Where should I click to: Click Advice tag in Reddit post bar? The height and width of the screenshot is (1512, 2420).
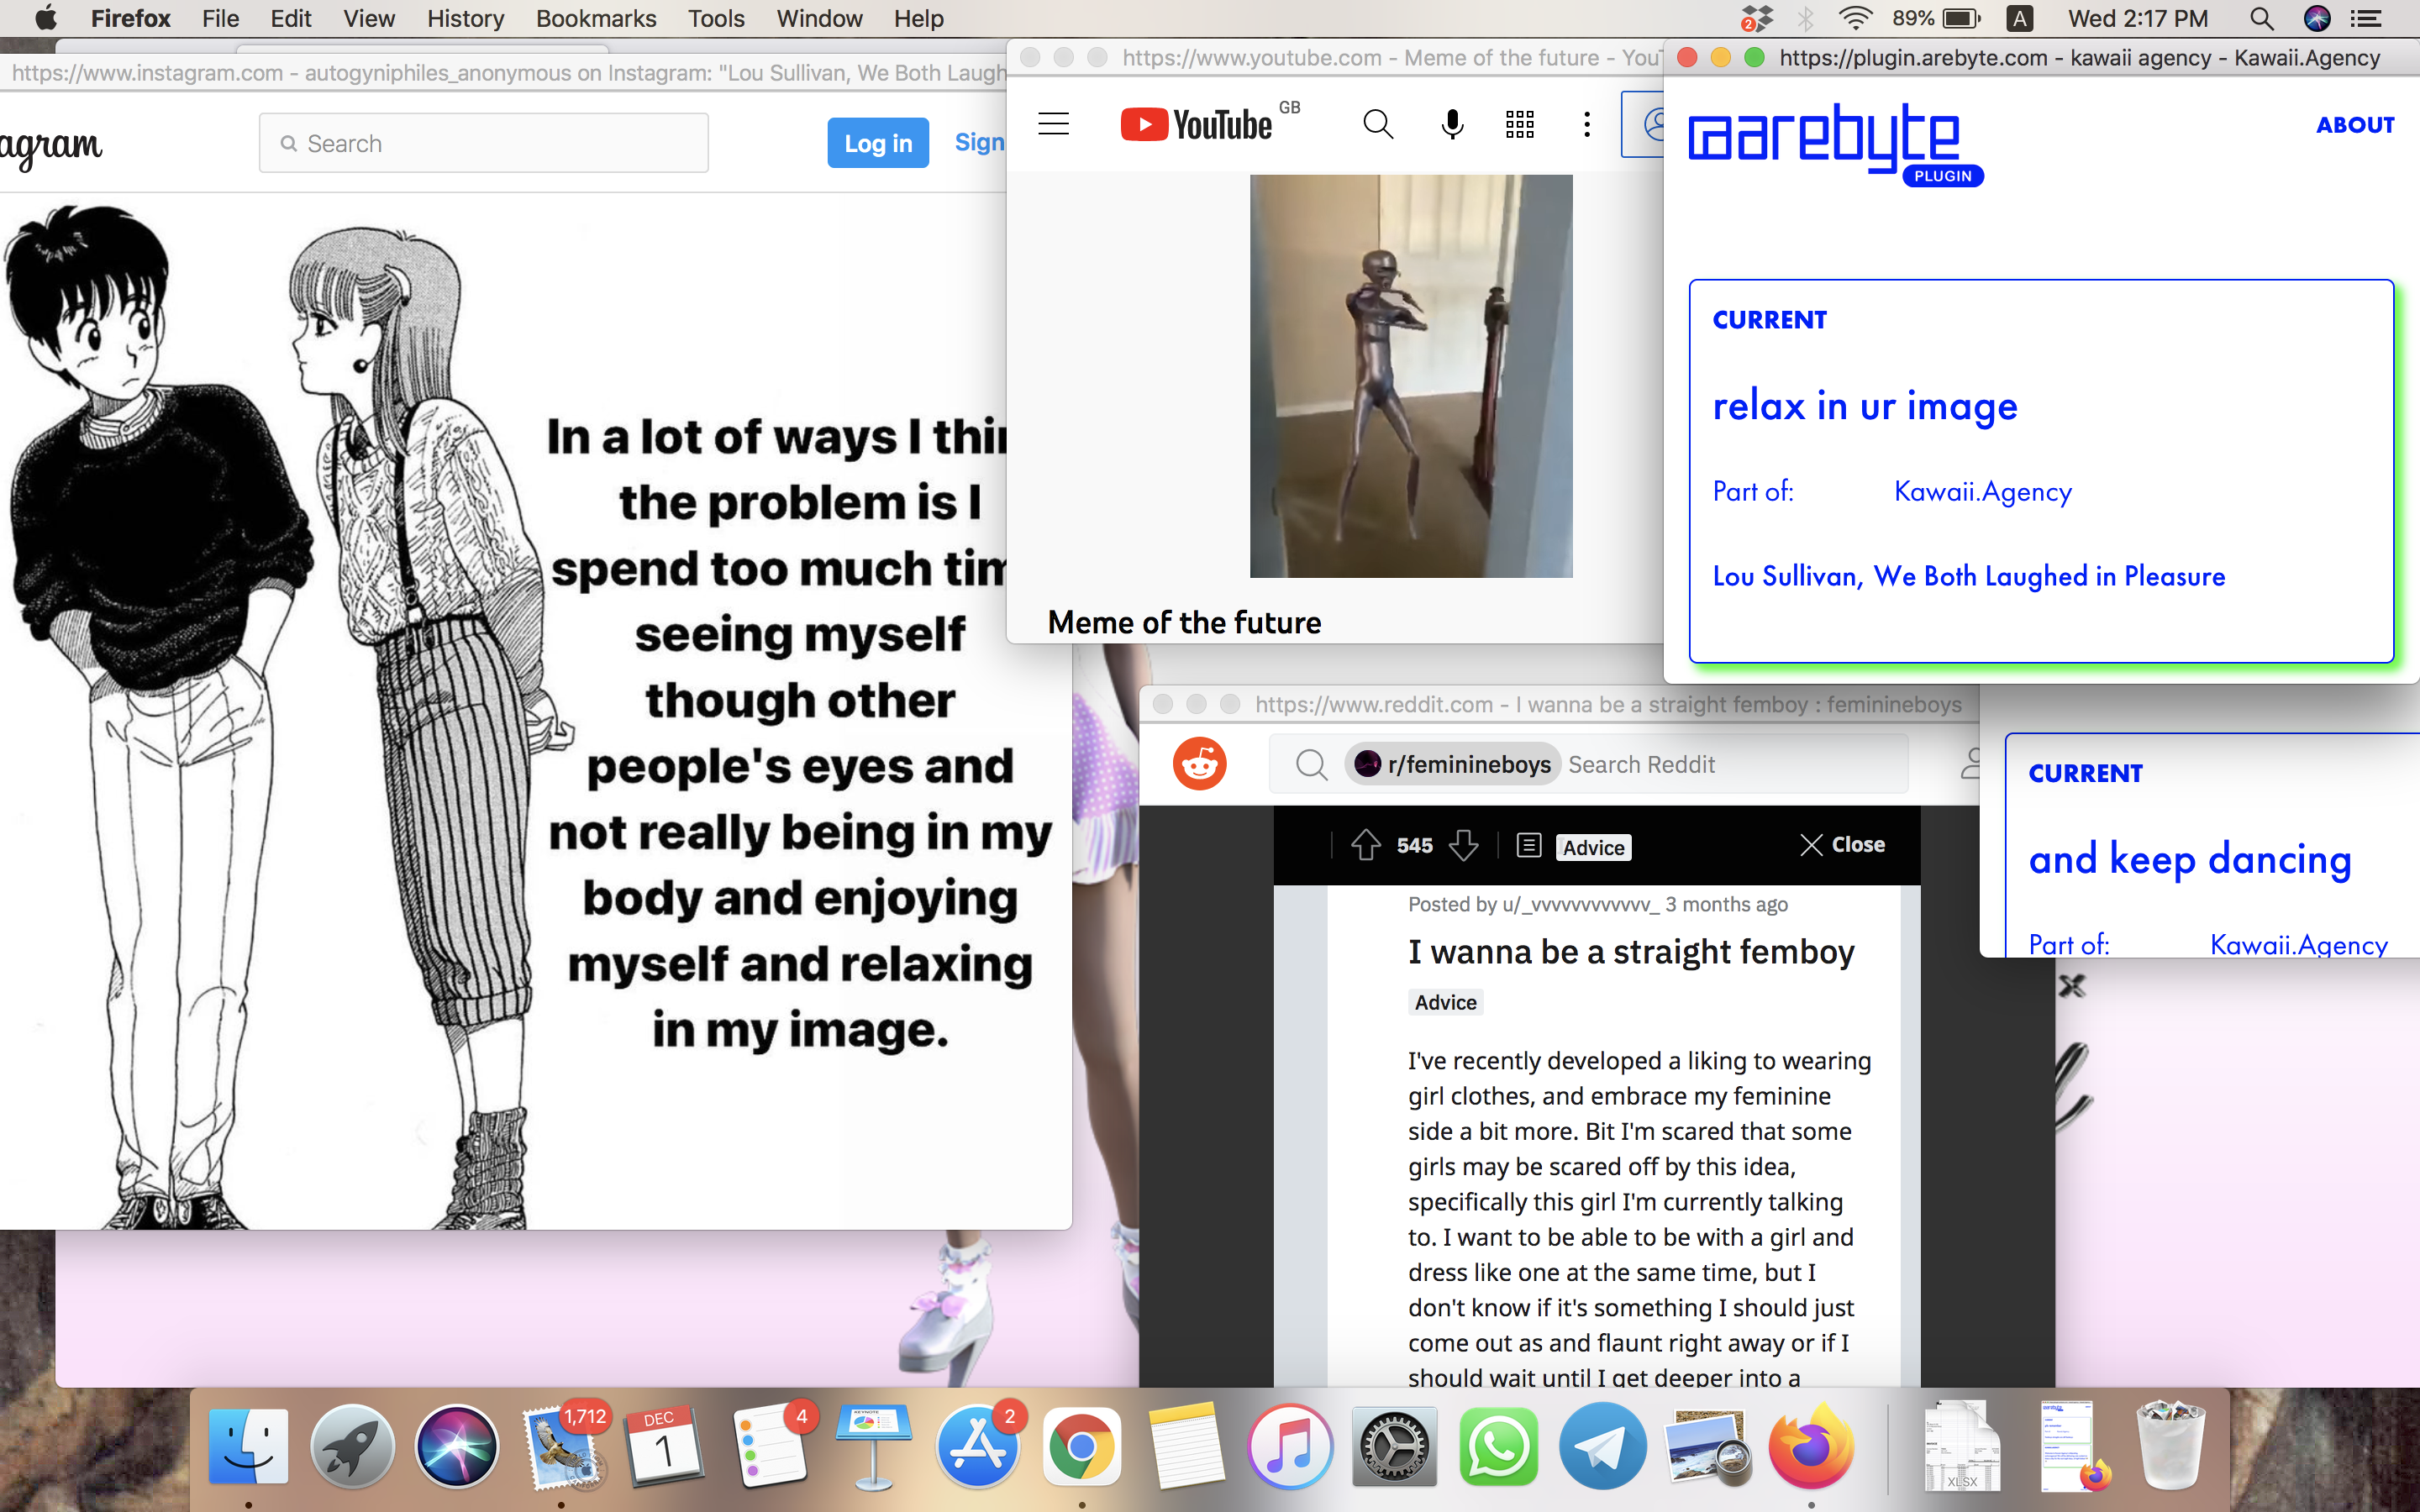pyautogui.click(x=1594, y=847)
